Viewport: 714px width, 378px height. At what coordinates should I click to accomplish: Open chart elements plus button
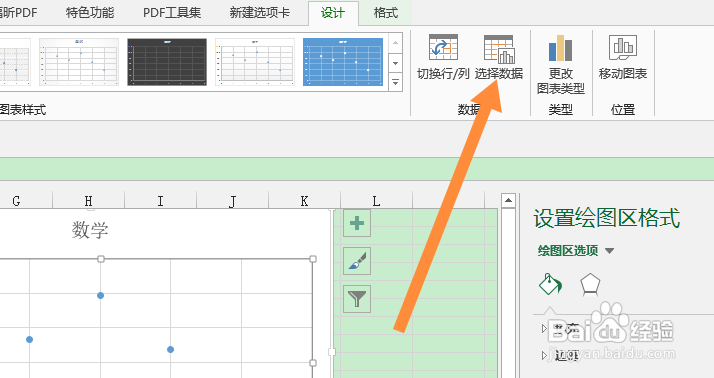point(357,223)
